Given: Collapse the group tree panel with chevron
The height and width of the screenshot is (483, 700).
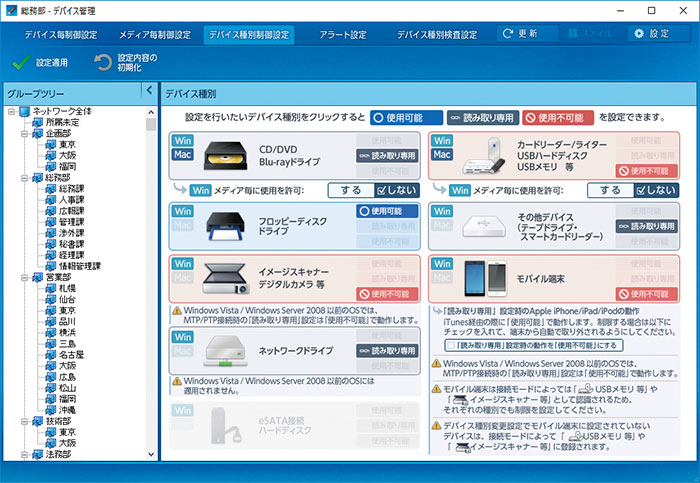Looking at the screenshot, I should pyautogui.click(x=148, y=91).
